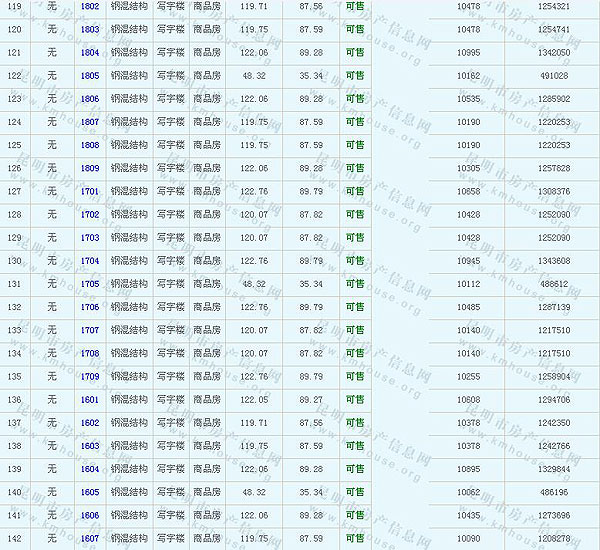This screenshot has height=550, width=600.
Task: Select room 1807 link
Action: (90, 122)
